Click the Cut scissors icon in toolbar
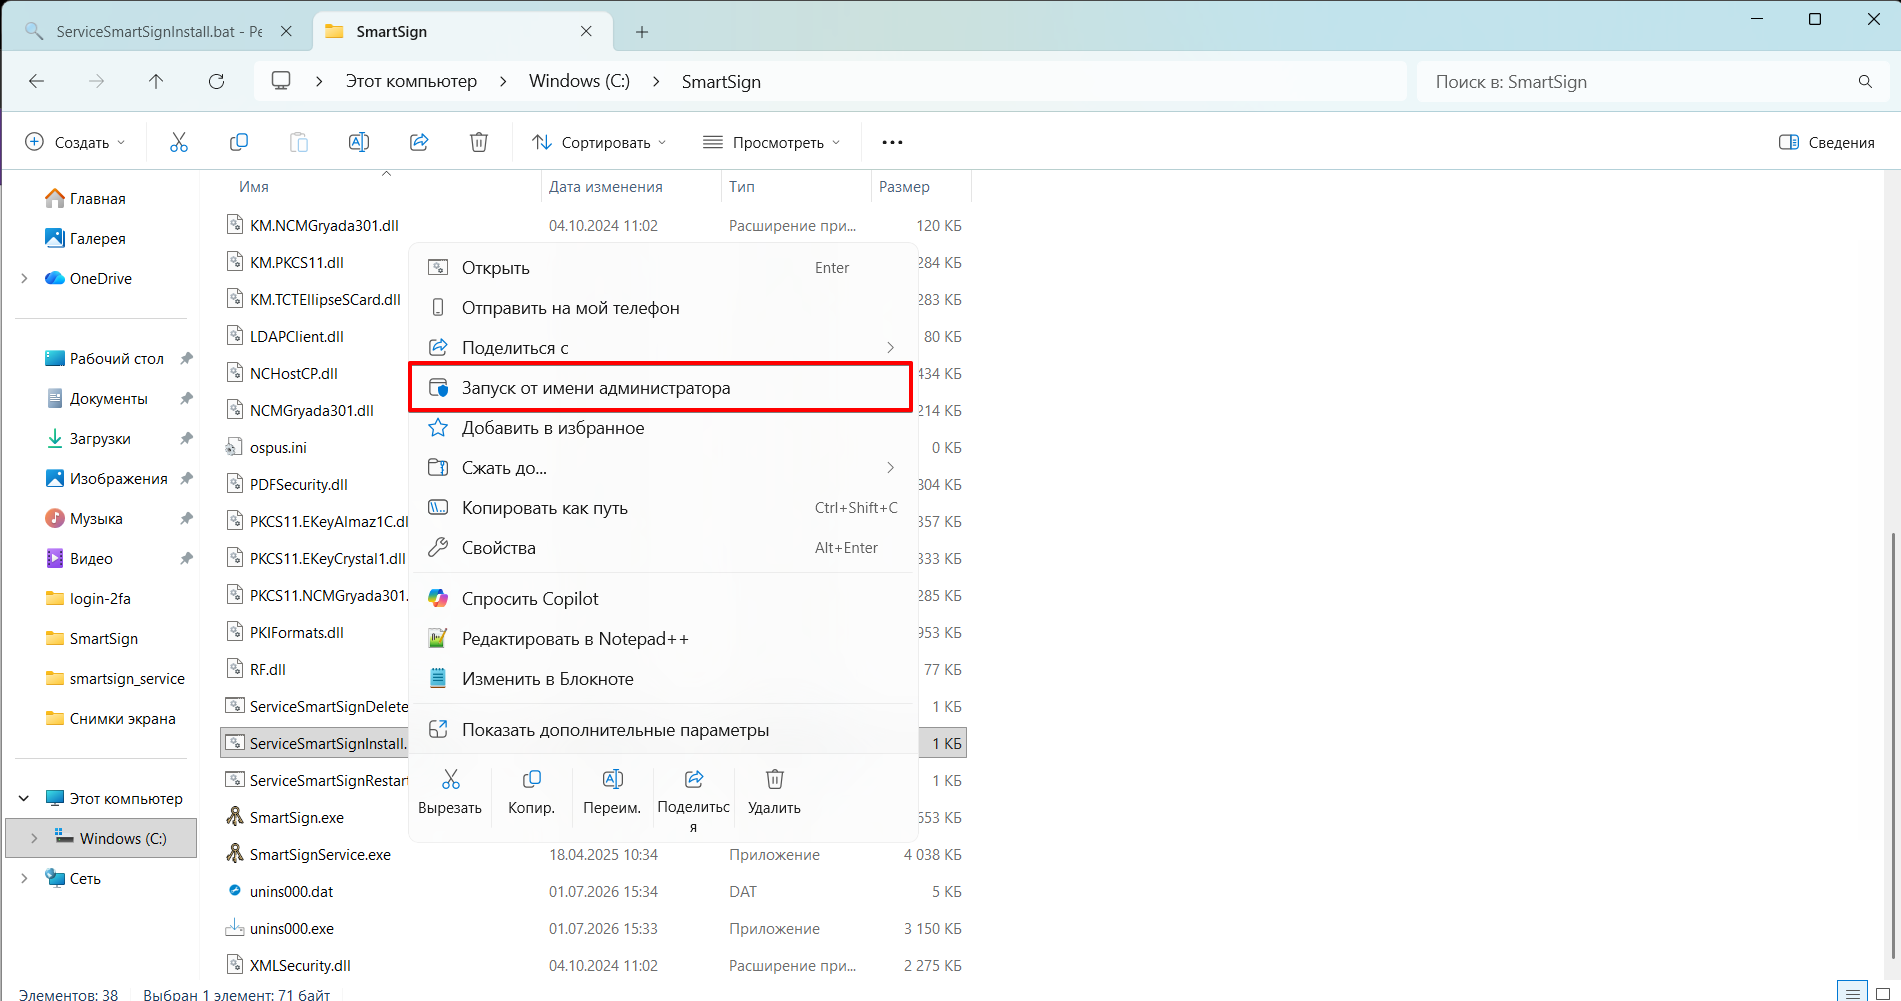 (x=179, y=142)
